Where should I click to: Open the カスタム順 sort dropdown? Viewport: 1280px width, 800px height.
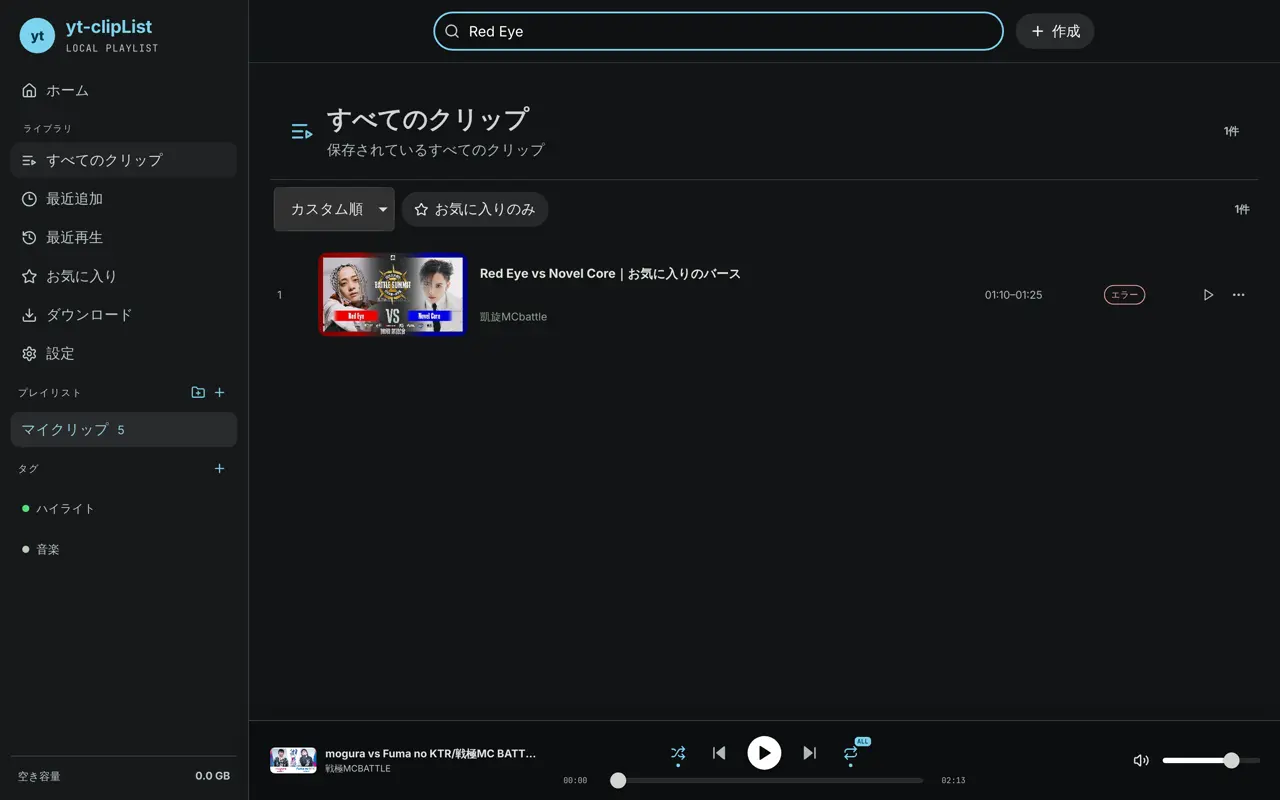click(x=334, y=209)
